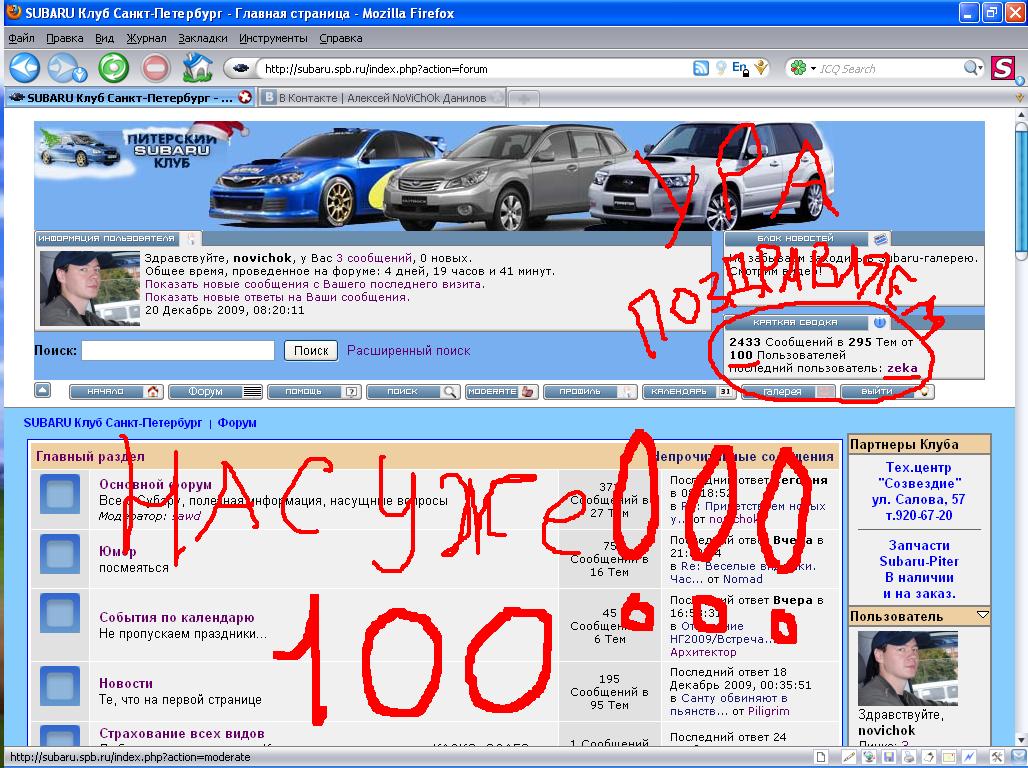
Task: Click the Поиск button next to search field
Action: tap(311, 351)
